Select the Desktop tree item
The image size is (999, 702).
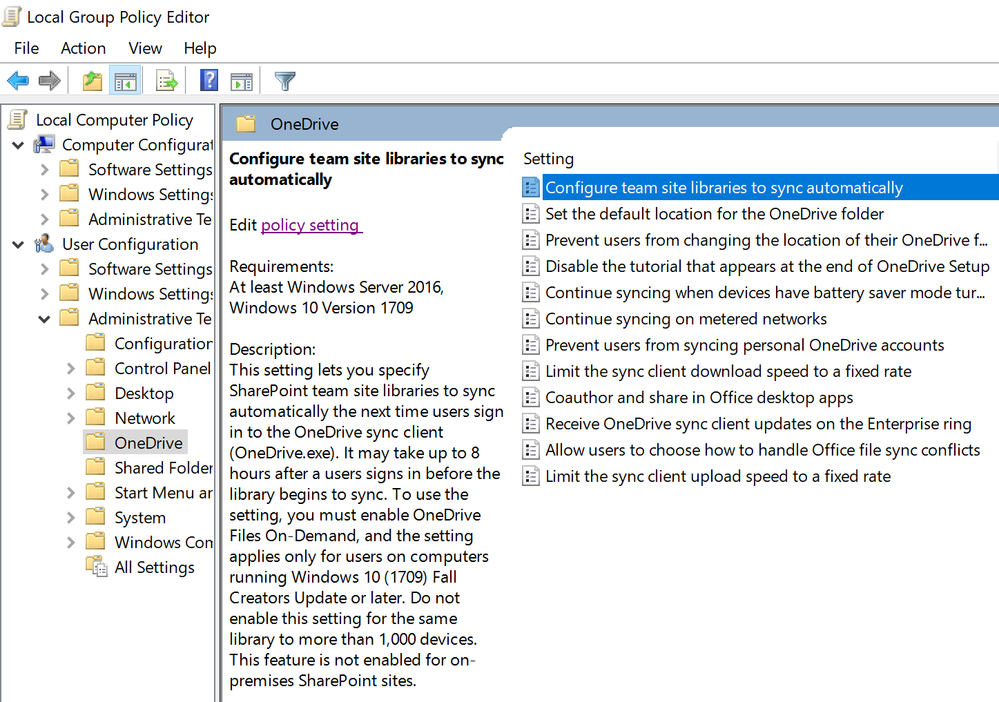(144, 393)
